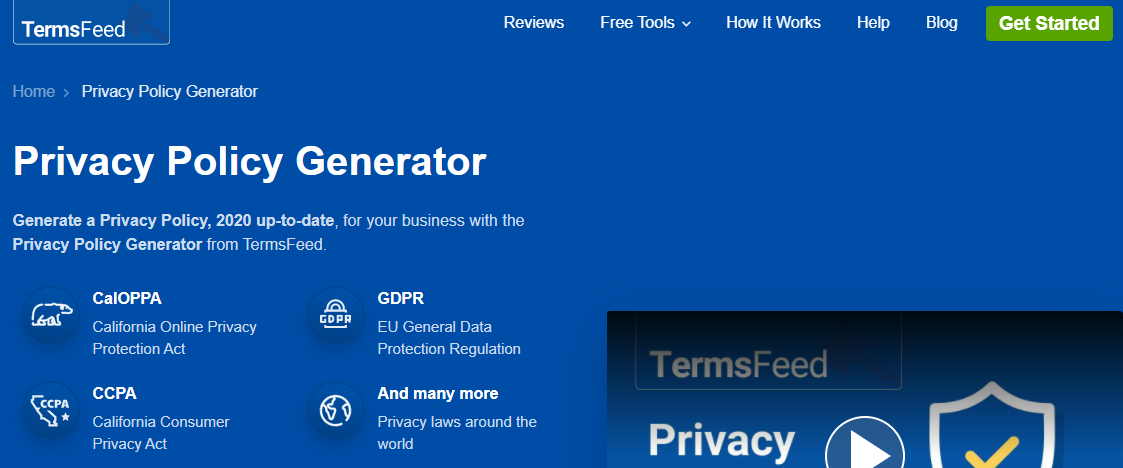The height and width of the screenshot is (468, 1123).
Task: Click the TermsFeed logo in the video thumbnail
Action: coord(768,351)
